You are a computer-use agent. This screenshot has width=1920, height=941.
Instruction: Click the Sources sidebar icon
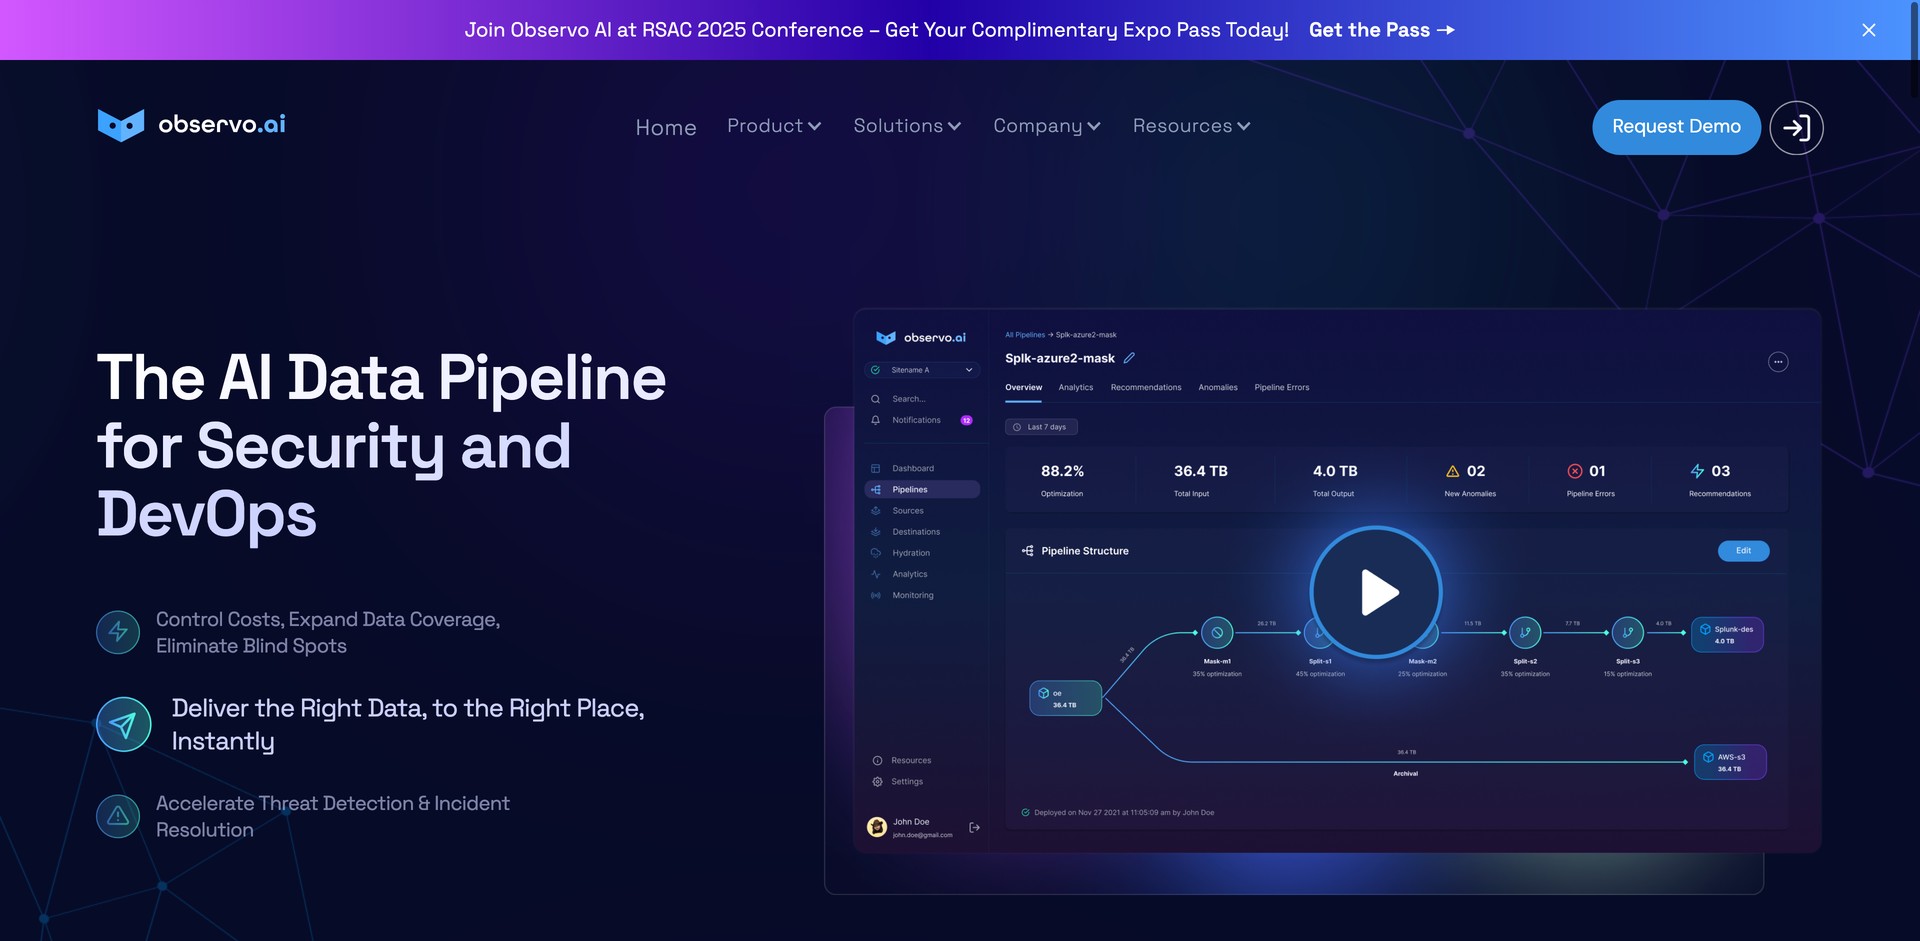875,511
